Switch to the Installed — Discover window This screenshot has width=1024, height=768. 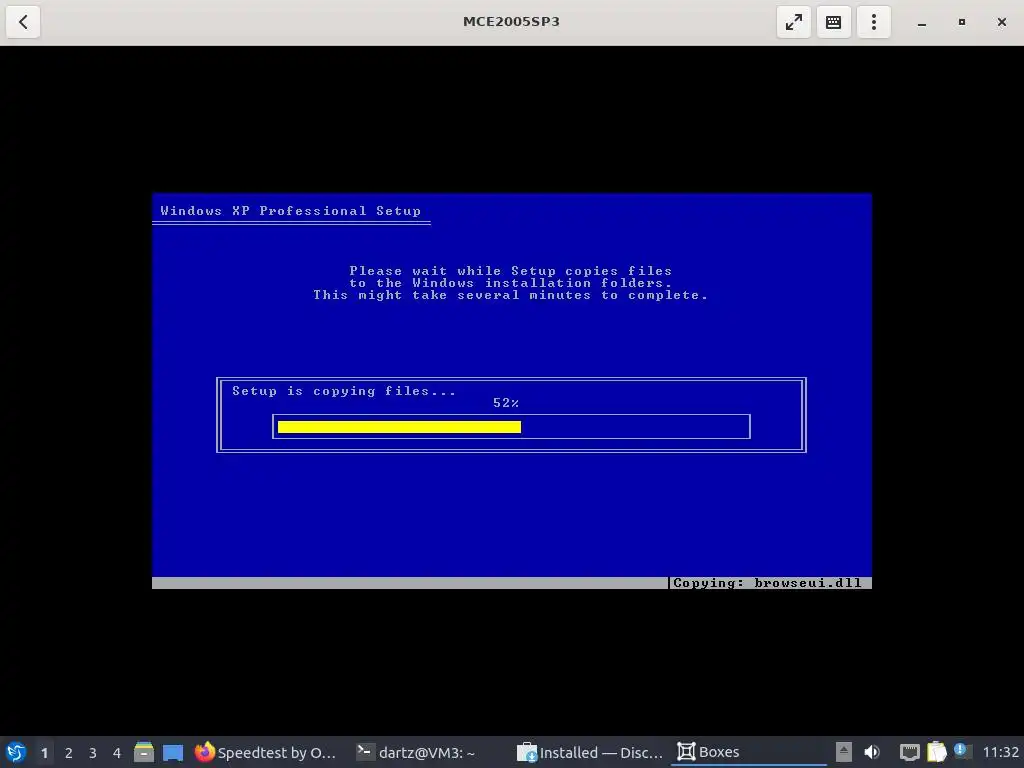590,752
